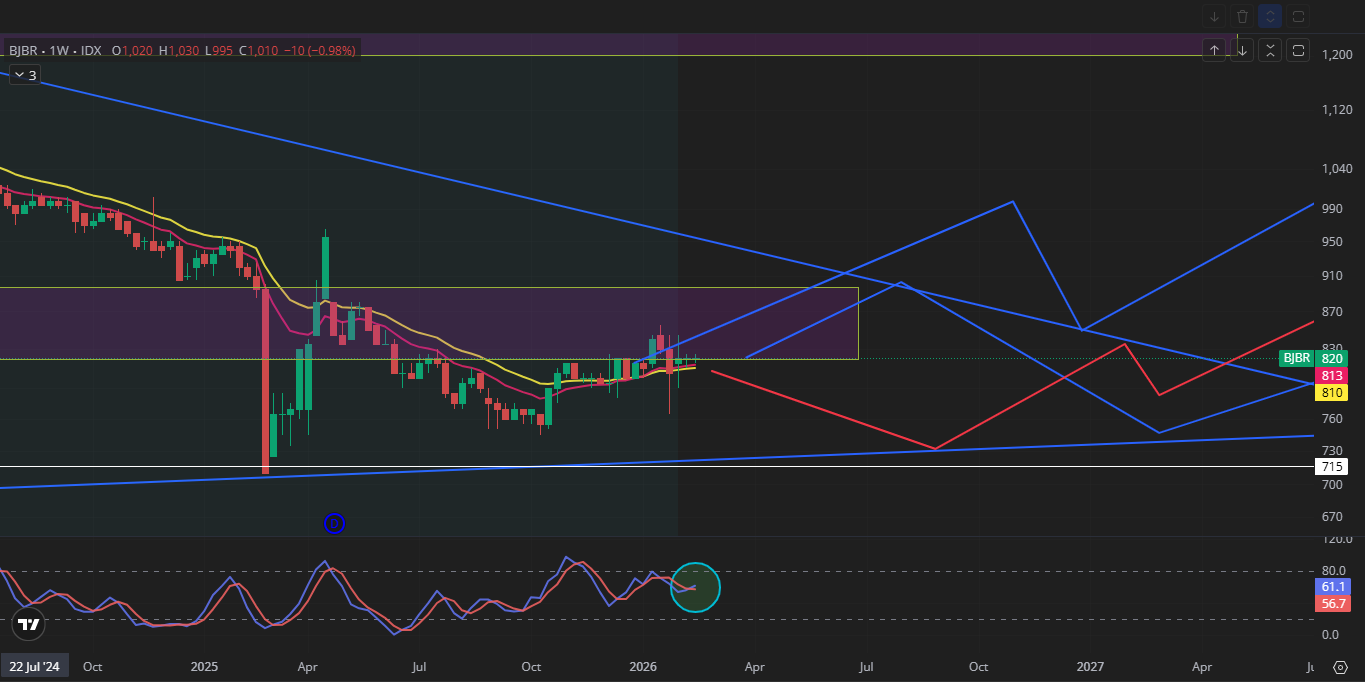The width and height of the screenshot is (1365, 682).
Task: Click the 120.0 oscillator scale label
Action: 1336,539
